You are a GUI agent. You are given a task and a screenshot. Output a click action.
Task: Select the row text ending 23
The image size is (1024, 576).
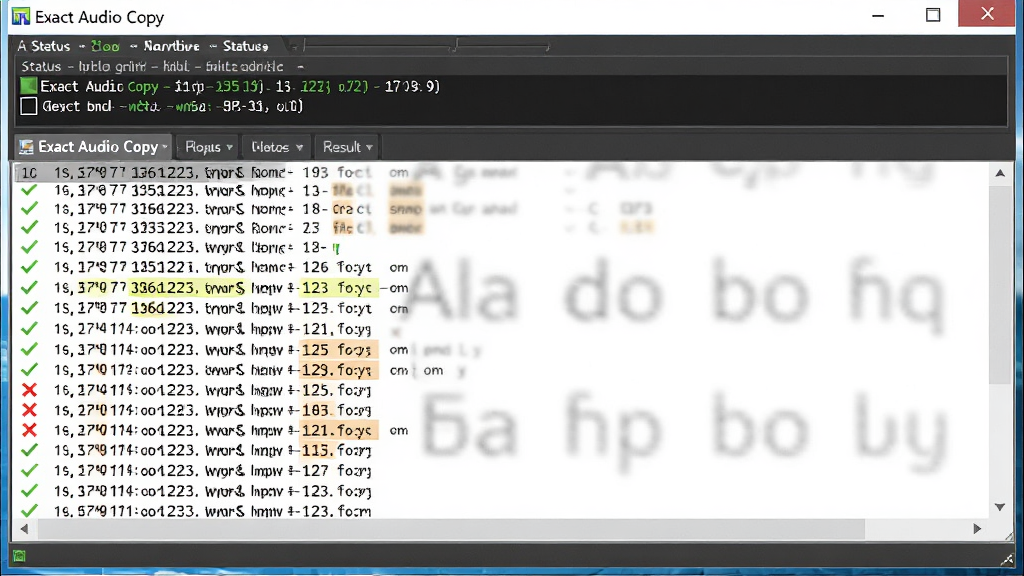[187, 228]
